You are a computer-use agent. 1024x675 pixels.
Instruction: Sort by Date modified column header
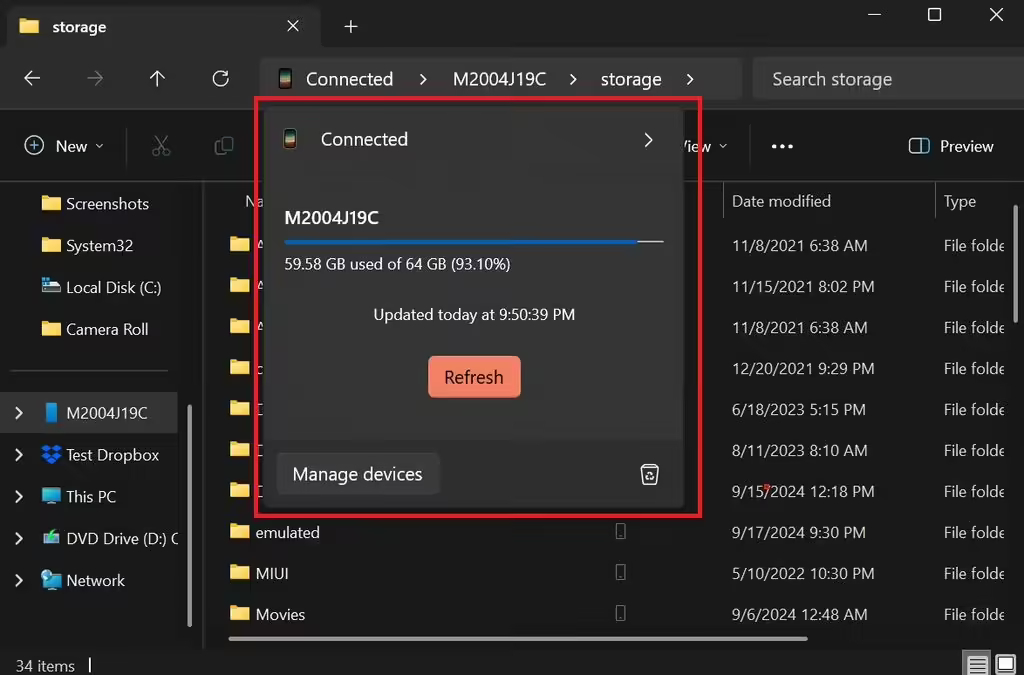pyautogui.click(x=781, y=201)
